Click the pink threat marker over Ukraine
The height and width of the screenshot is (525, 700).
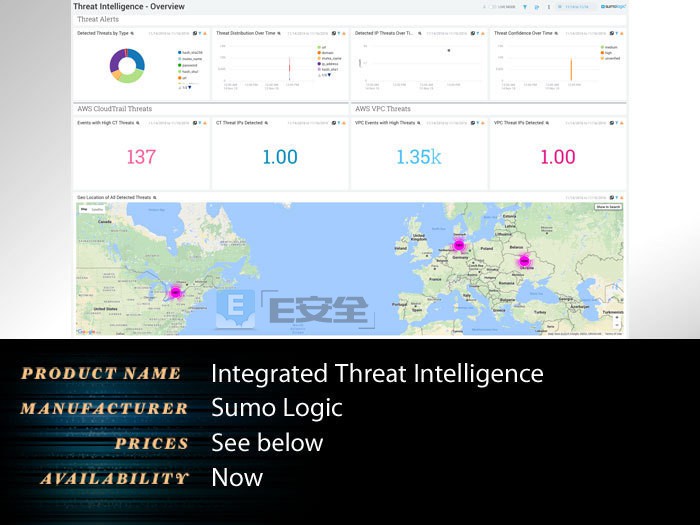tap(525, 261)
